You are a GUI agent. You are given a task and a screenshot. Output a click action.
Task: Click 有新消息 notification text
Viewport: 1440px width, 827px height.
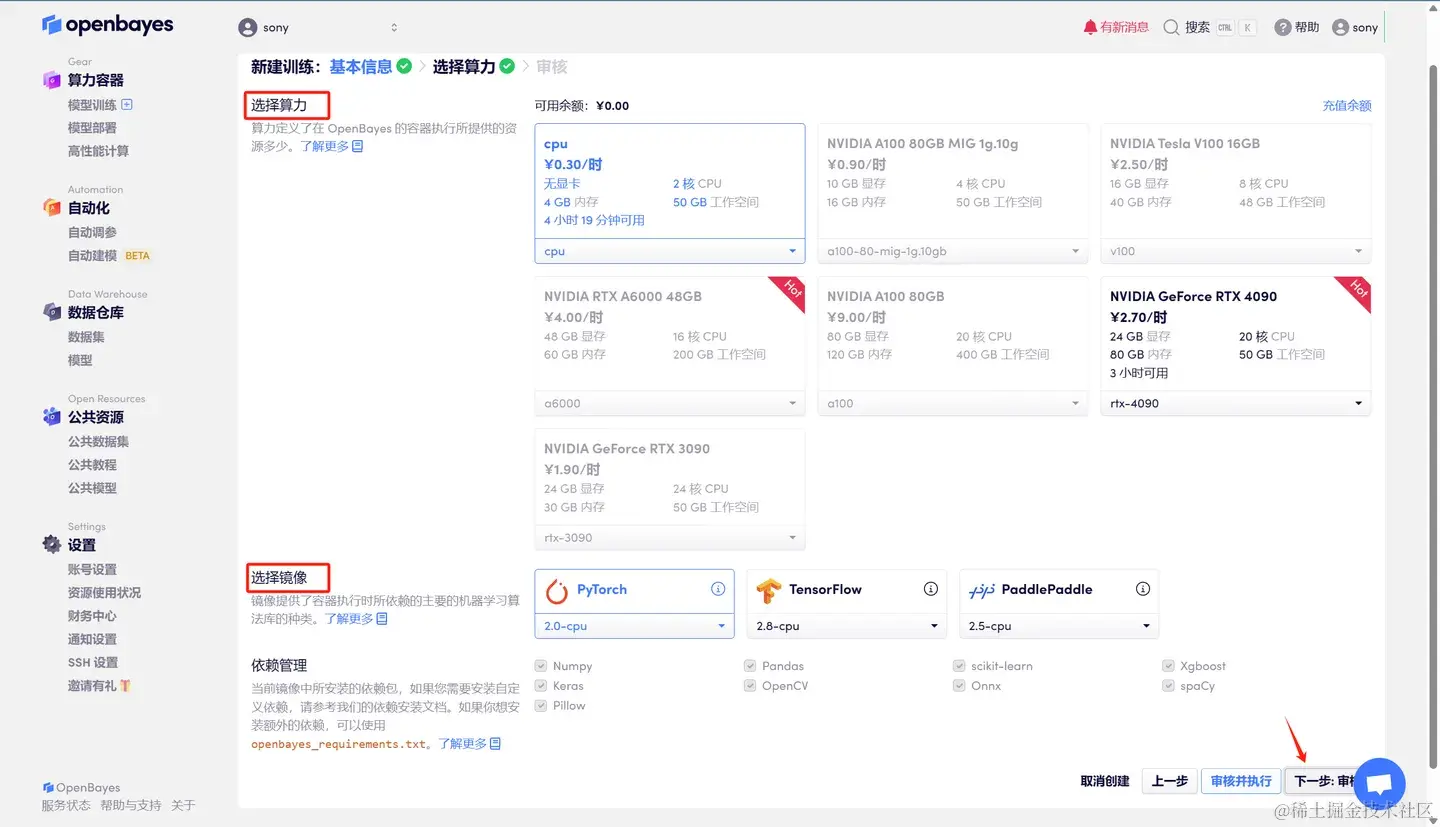tap(1125, 27)
